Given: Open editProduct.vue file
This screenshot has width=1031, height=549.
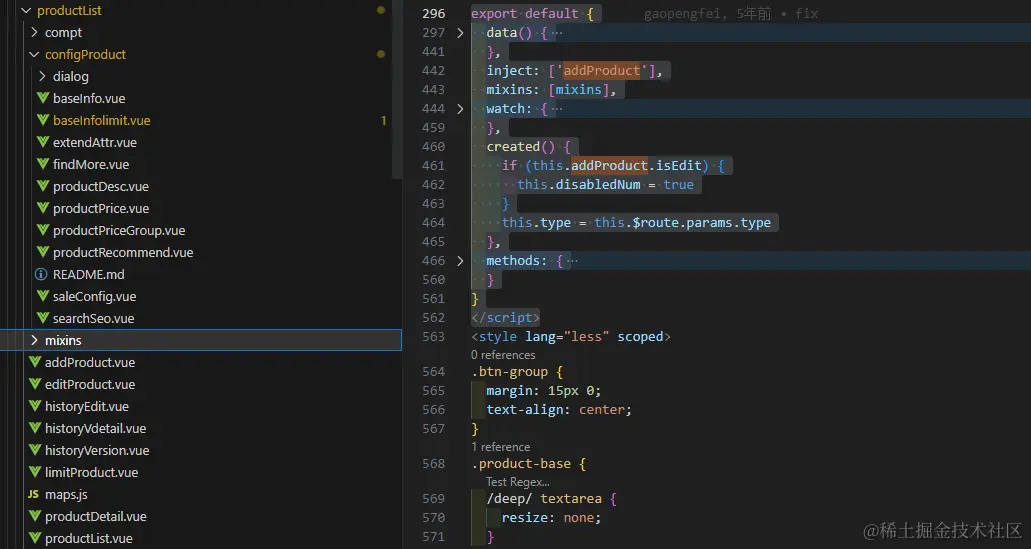Looking at the screenshot, I should tap(89, 384).
